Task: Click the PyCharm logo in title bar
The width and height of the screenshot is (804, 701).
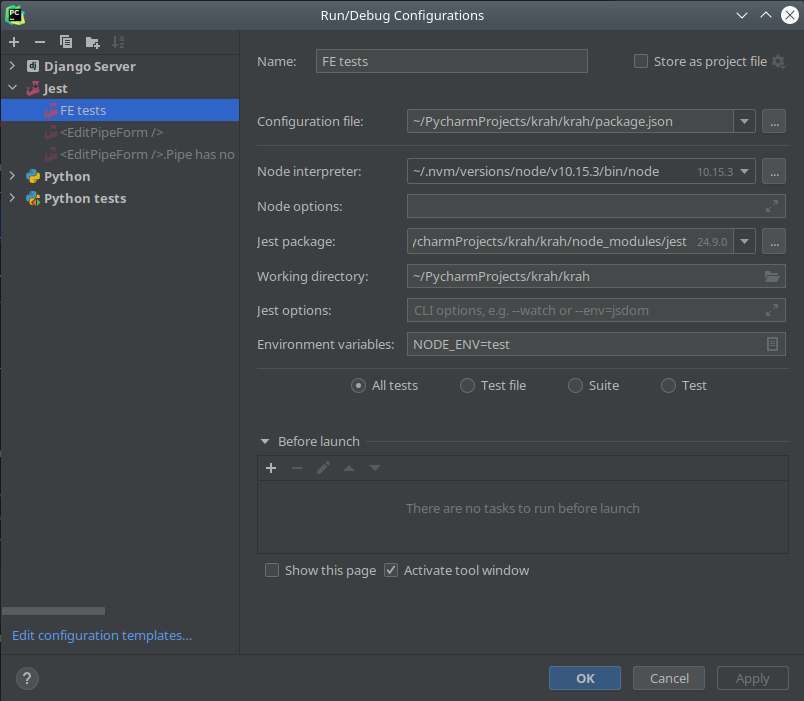Action: pyautogui.click(x=15, y=15)
